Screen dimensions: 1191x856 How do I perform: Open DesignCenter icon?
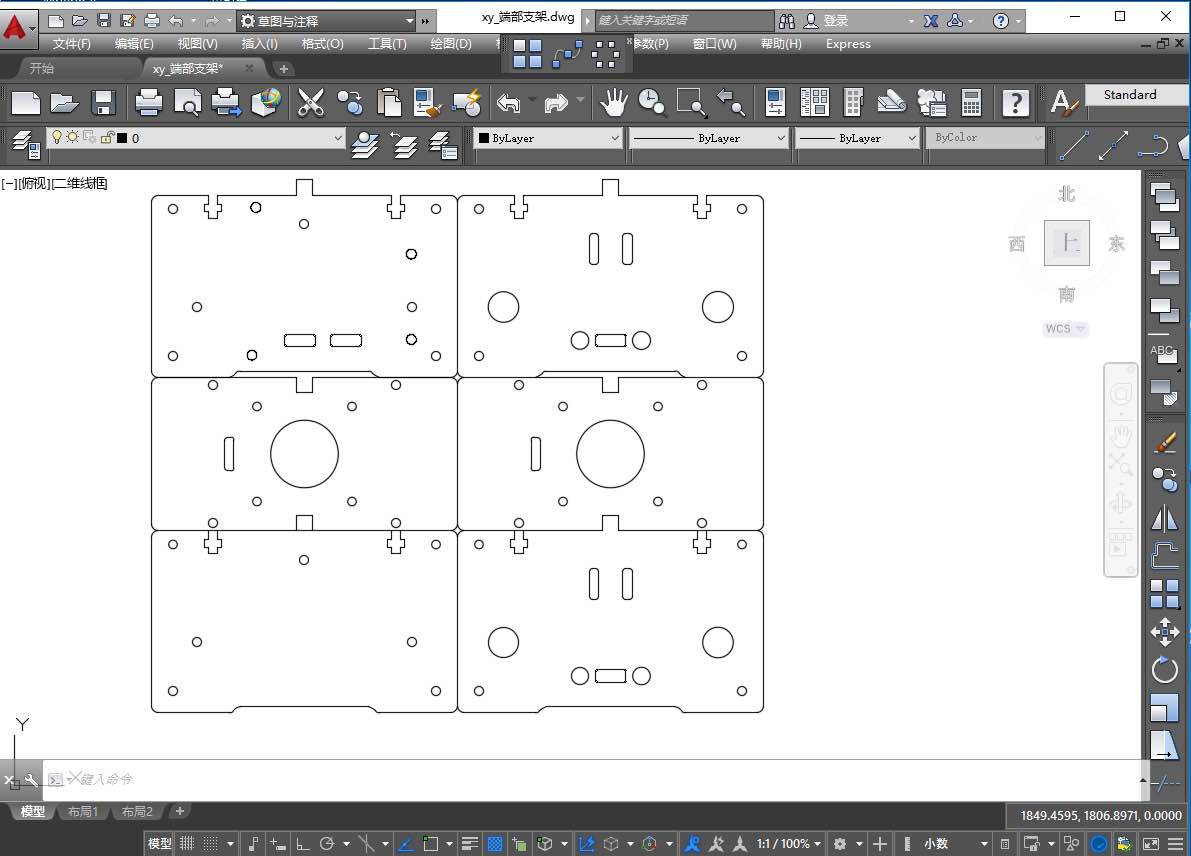(x=814, y=103)
